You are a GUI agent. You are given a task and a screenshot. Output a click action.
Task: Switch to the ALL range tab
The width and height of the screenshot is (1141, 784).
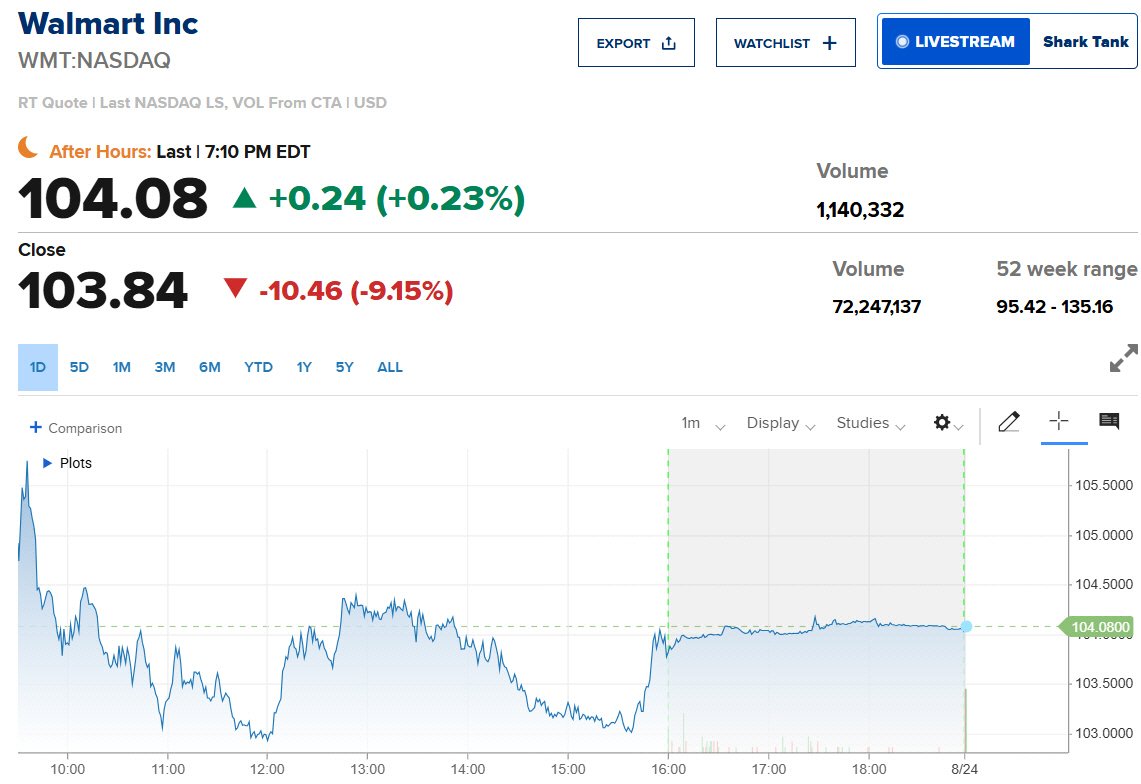[x=390, y=368]
